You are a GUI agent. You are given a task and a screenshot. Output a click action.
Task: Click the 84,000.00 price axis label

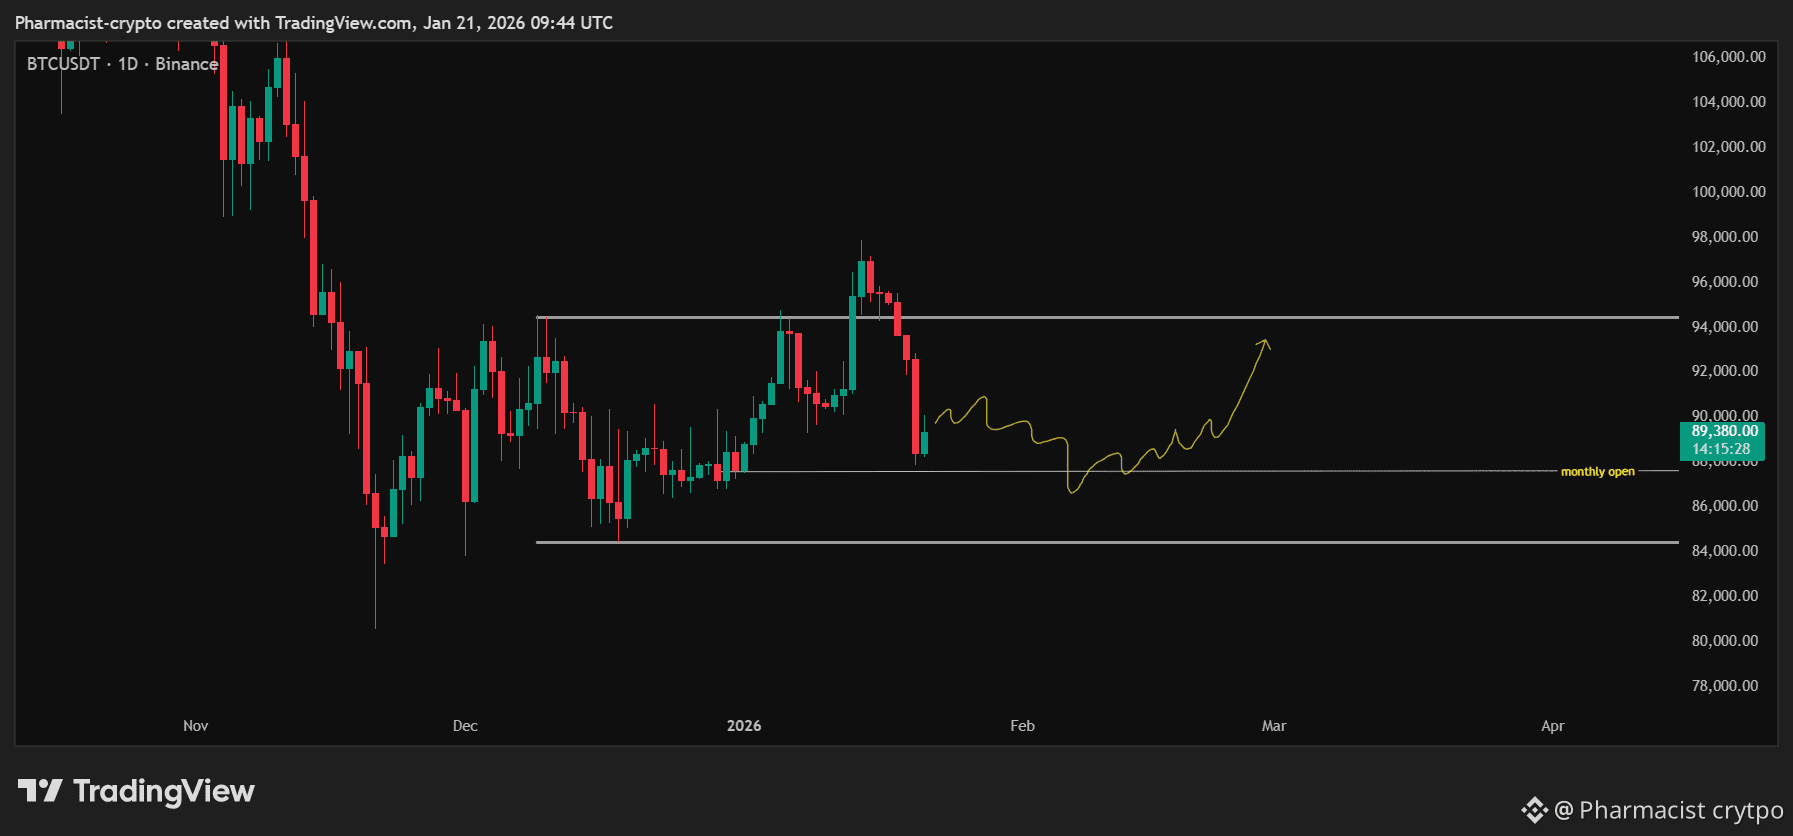pyautogui.click(x=1724, y=551)
